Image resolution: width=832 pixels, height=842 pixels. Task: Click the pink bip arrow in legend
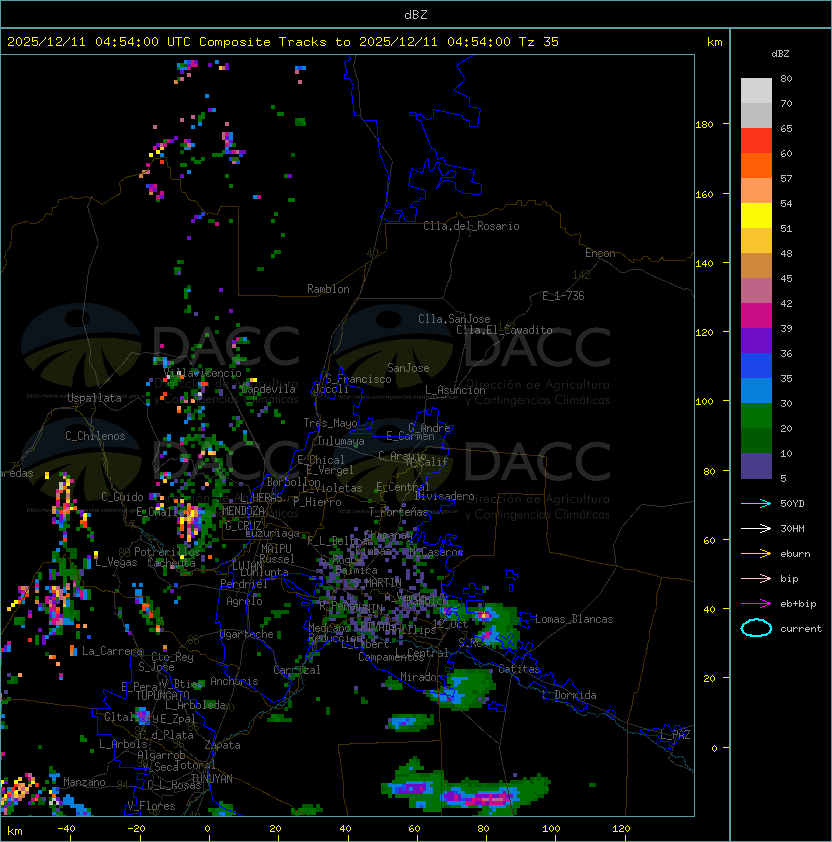point(756,578)
